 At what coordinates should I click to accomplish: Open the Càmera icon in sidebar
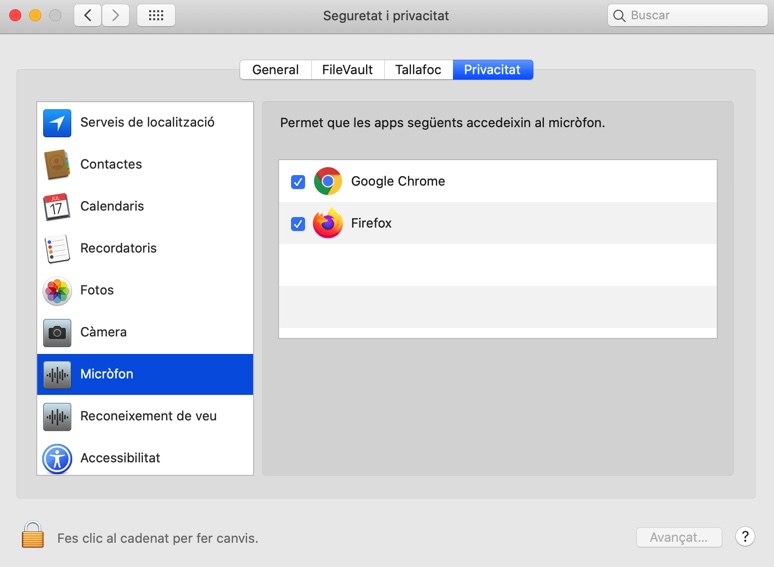[x=57, y=333]
